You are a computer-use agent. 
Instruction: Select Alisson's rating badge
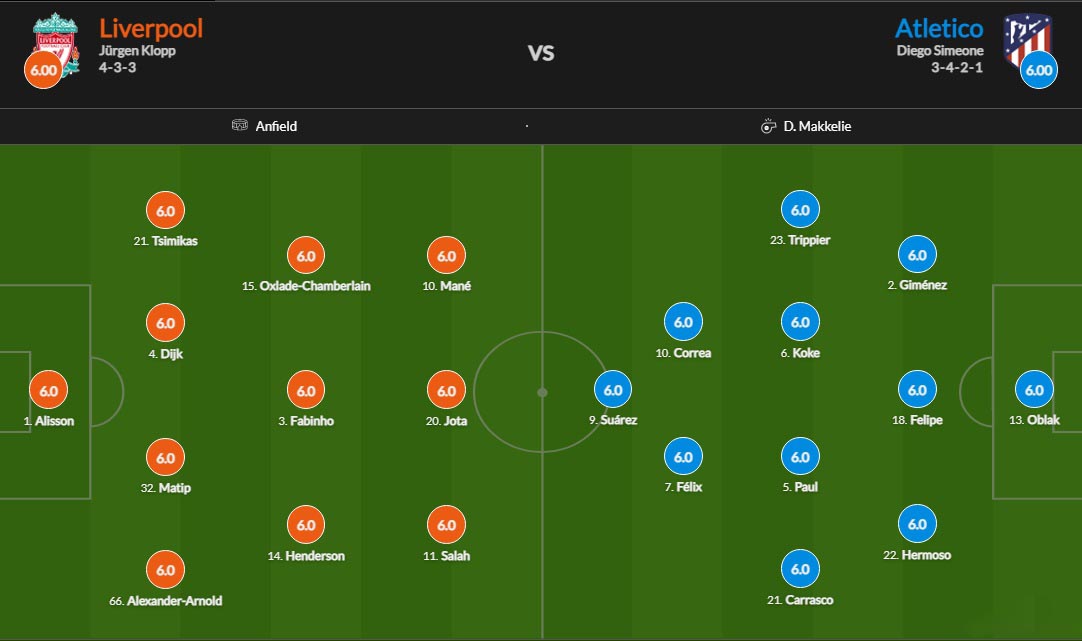48,391
